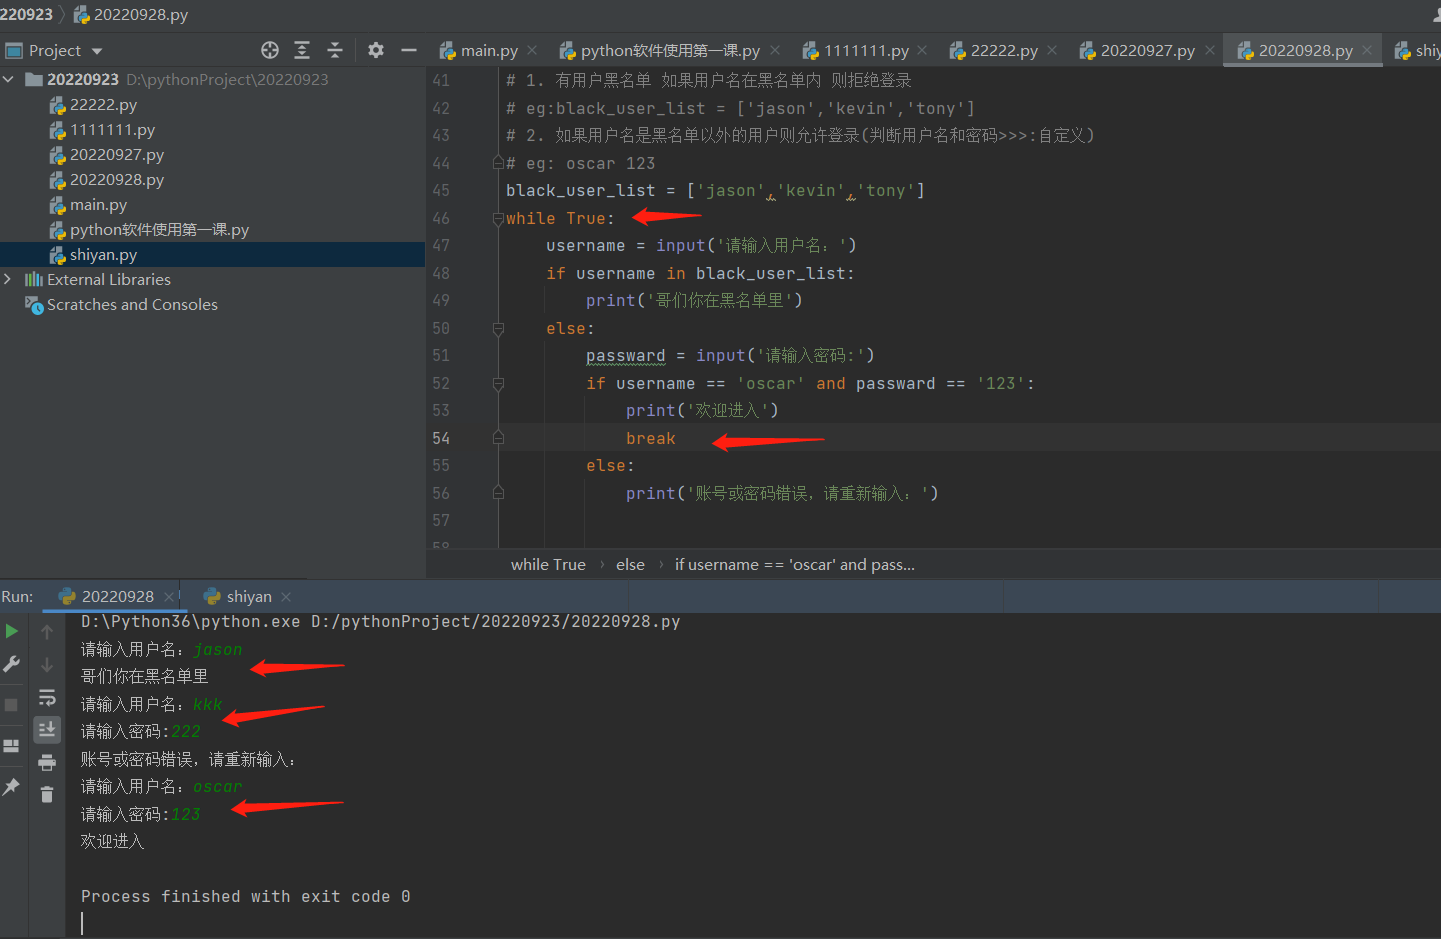Click console output '欢迎进入'
The height and width of the screenshot is (939, 1441).
(x=113, y=841)
